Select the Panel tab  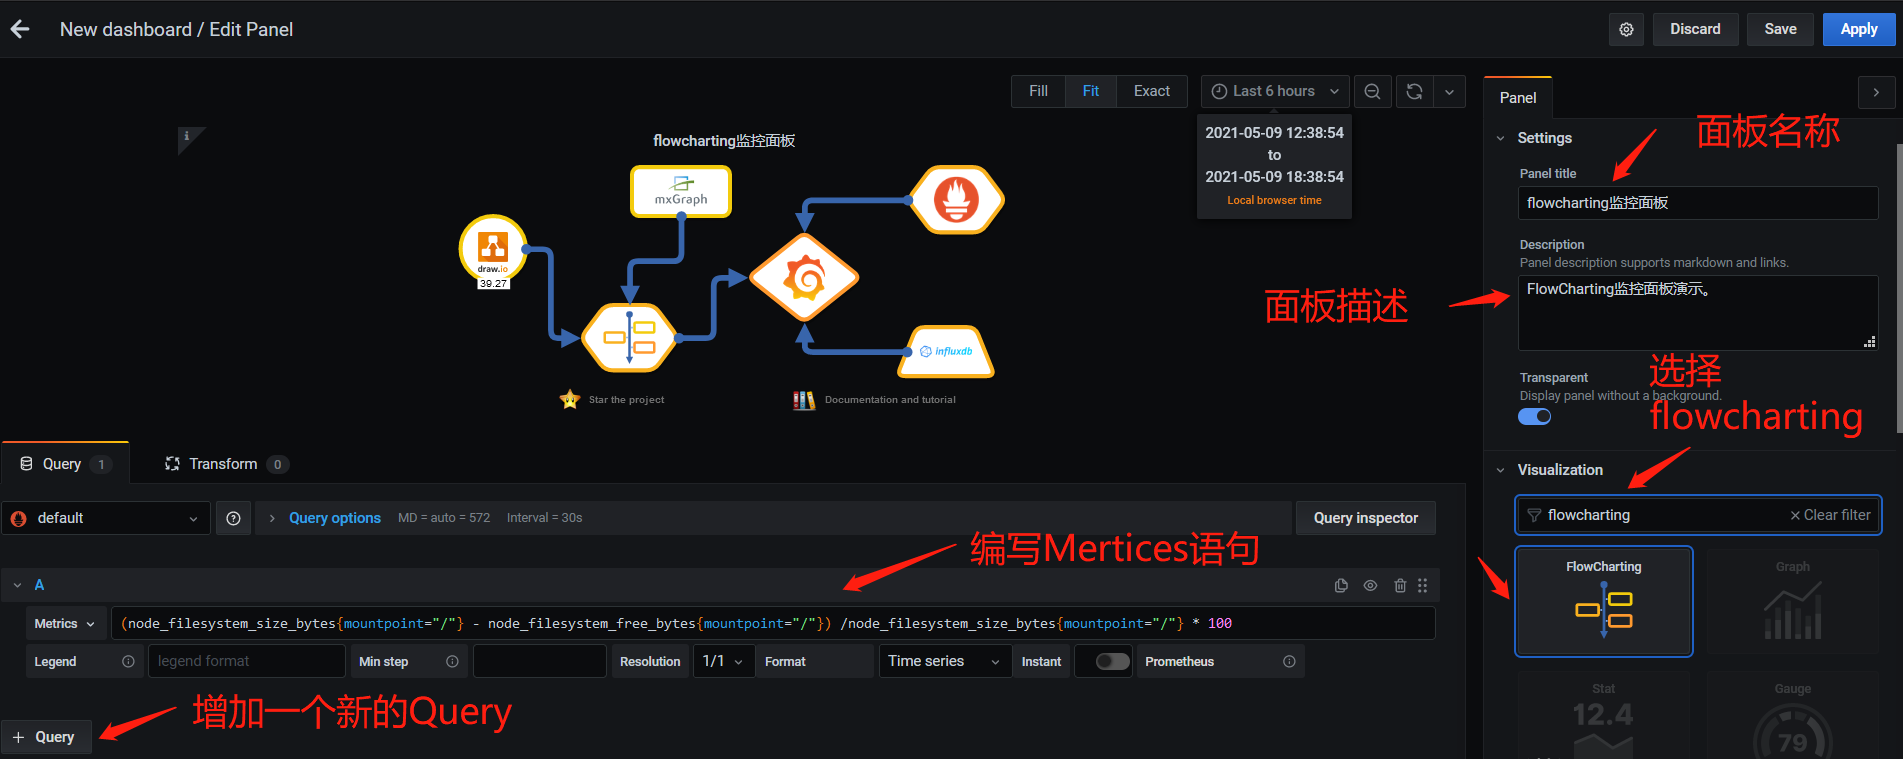(x=1518, y=97)
